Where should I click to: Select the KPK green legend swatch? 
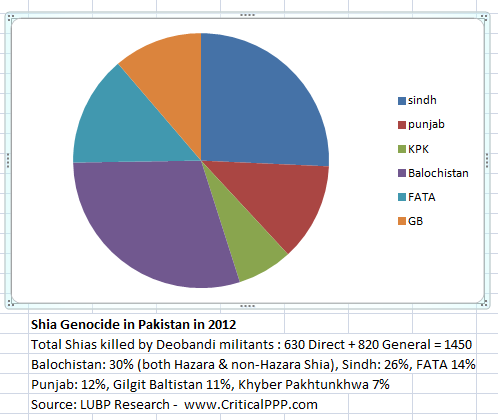402,149
